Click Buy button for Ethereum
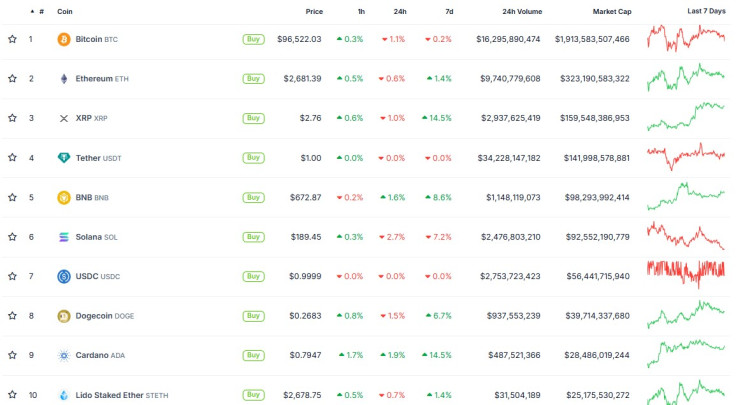This screenshot has height=405, width=736. point(253,79)
